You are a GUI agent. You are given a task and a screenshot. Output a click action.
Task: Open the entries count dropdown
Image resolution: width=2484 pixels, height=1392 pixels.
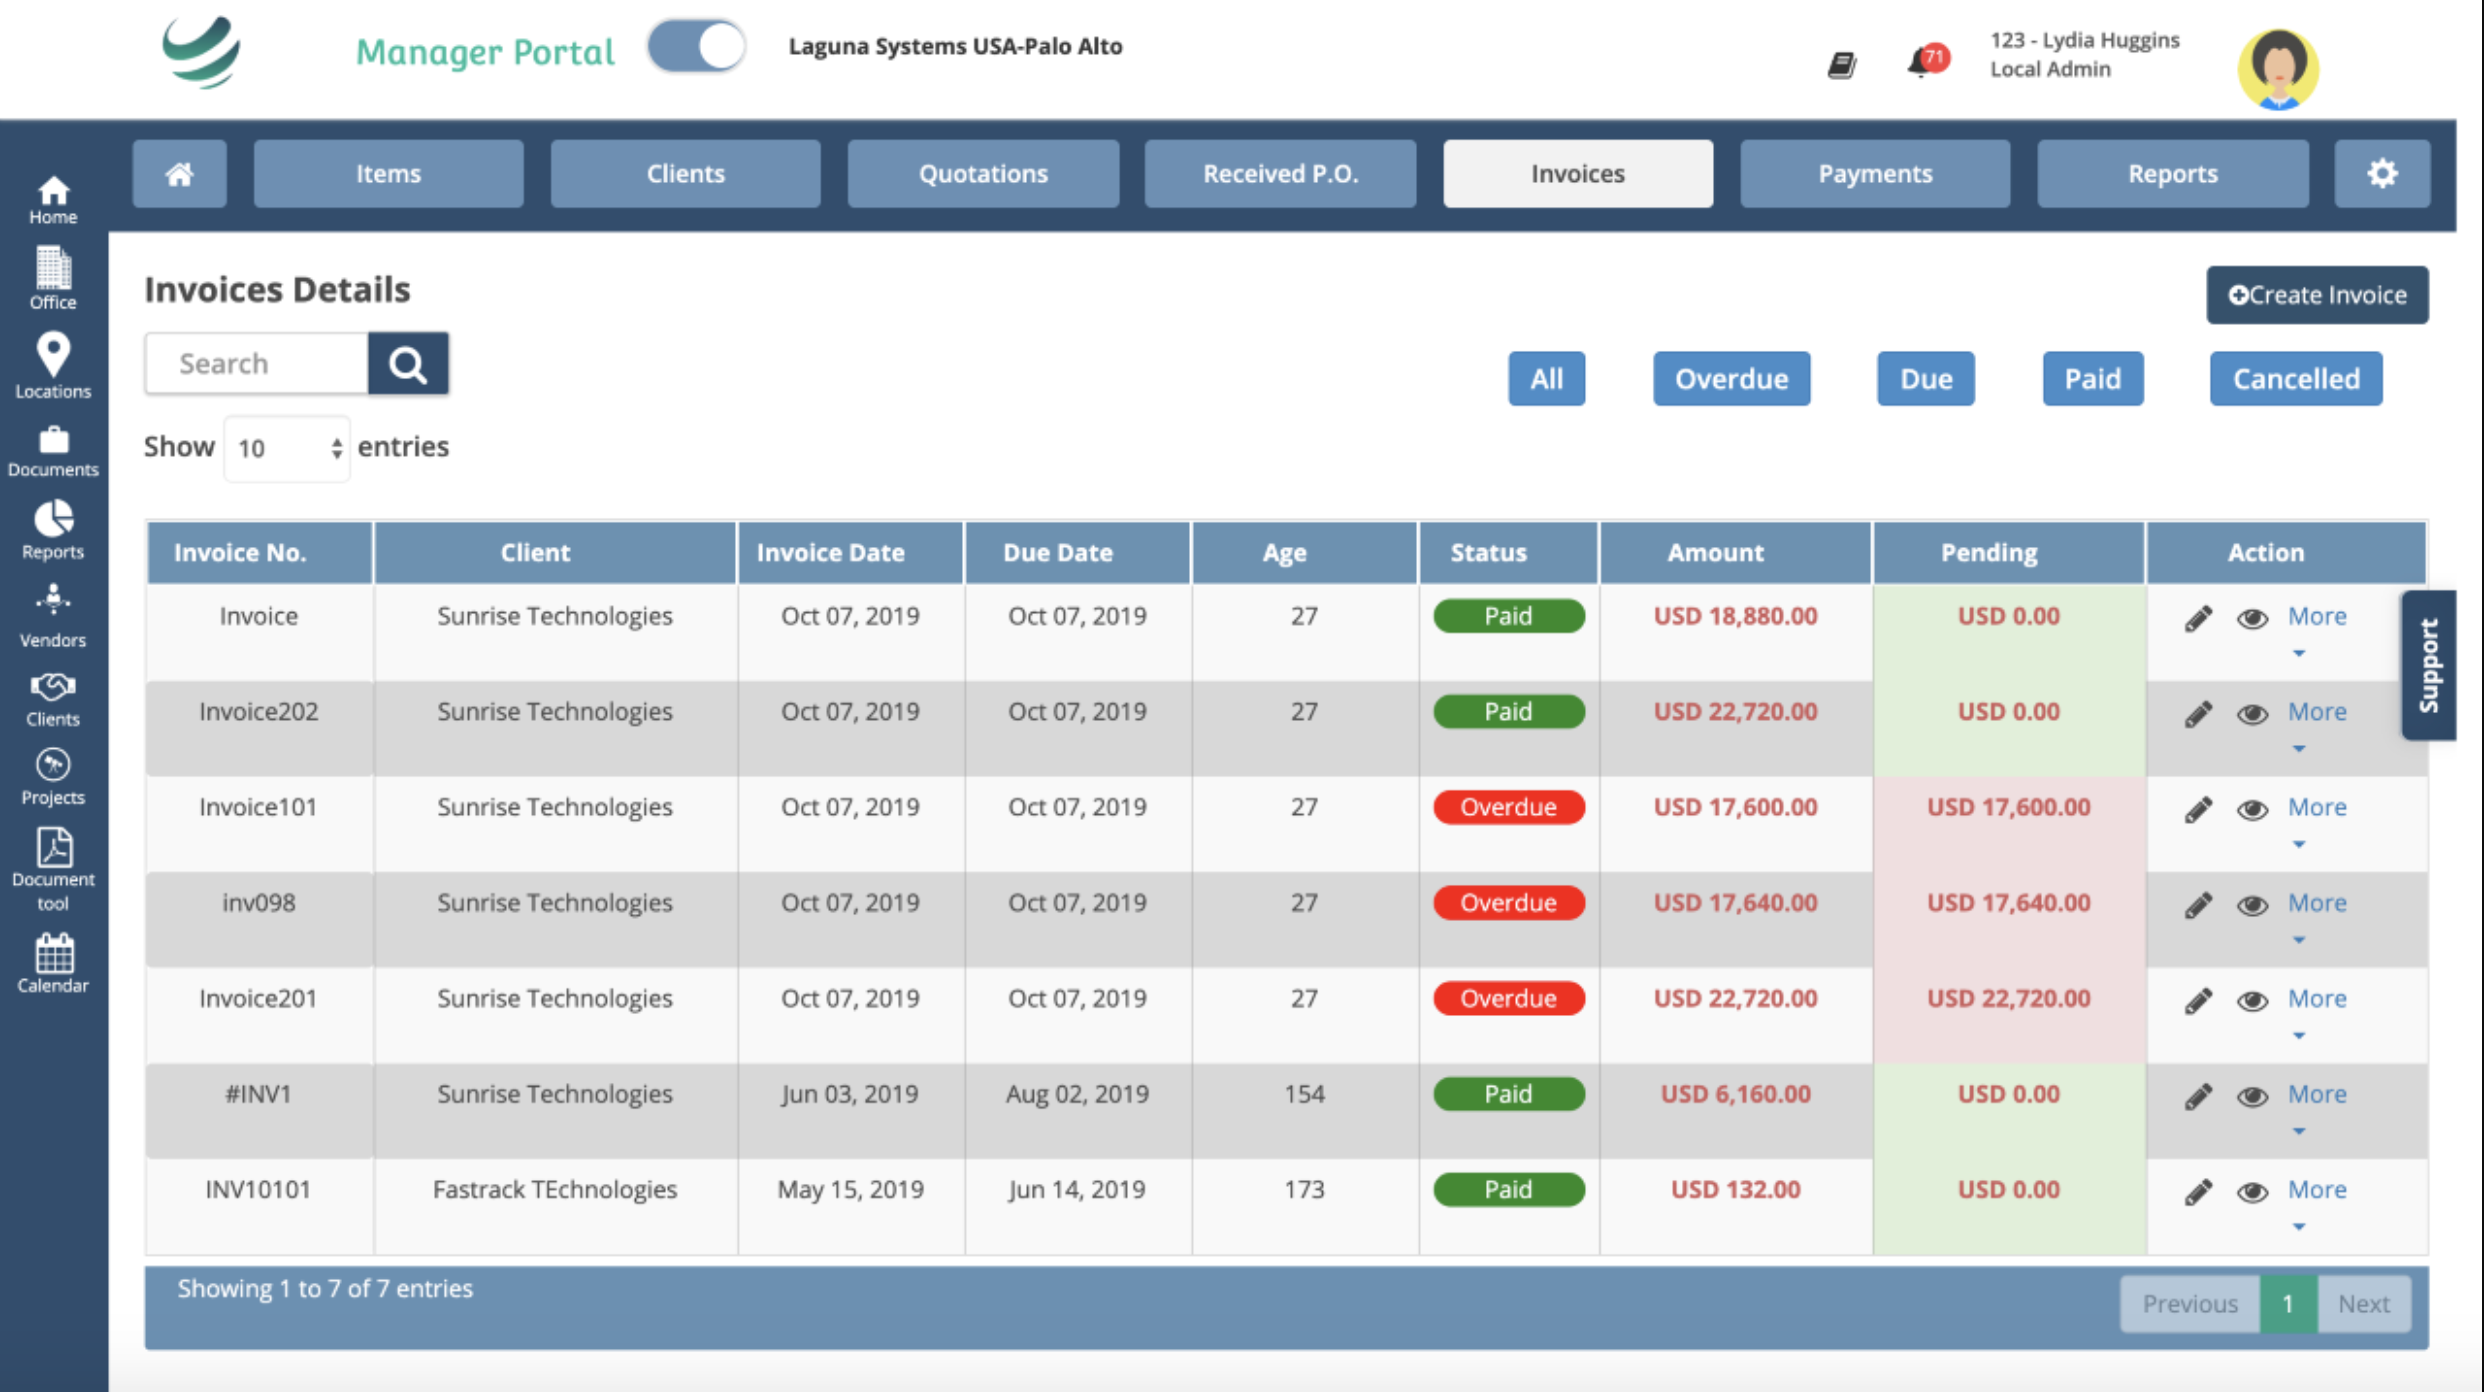pos(287,448)
